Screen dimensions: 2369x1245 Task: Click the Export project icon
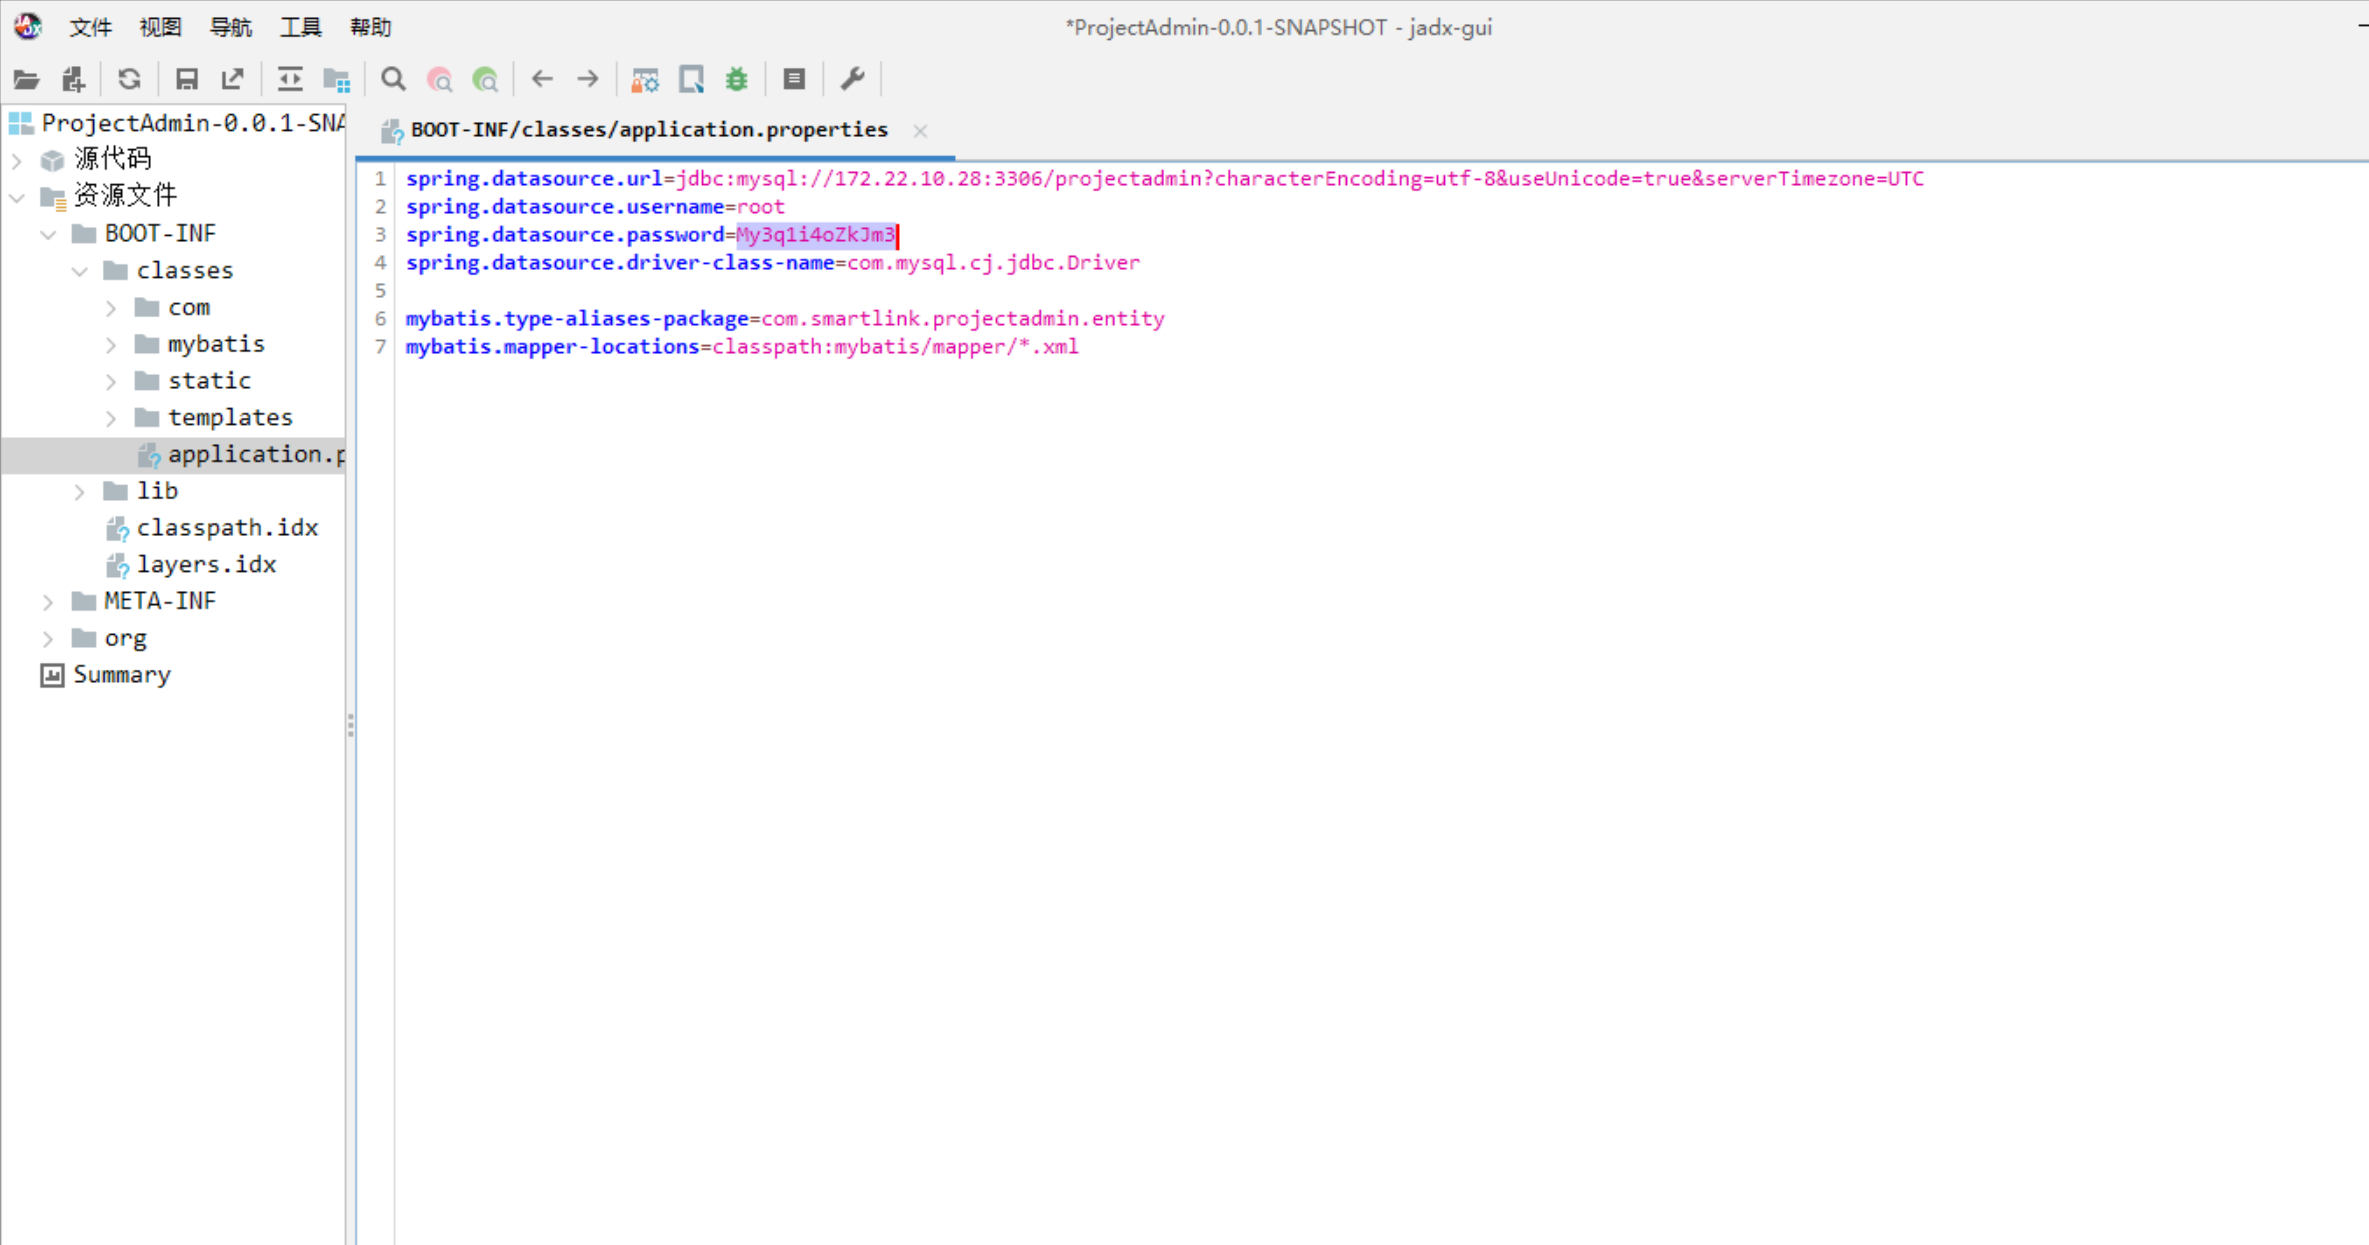pos(233,79)
